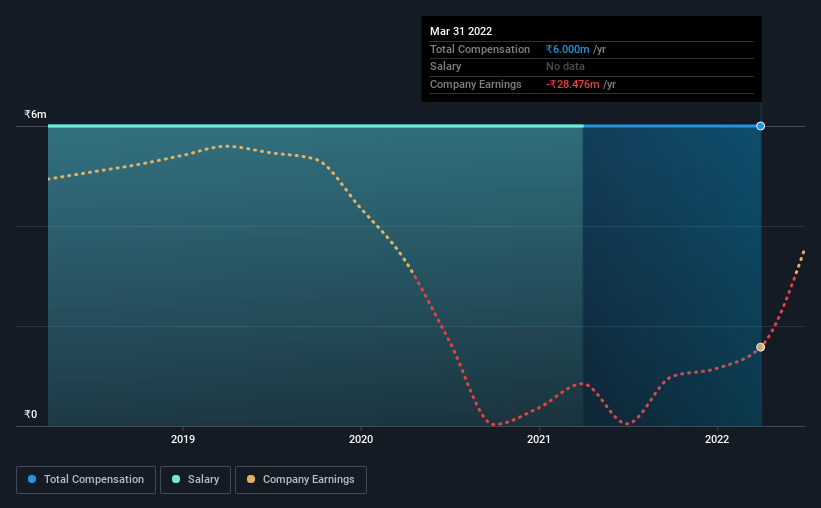Click the No data salary value
The width and height of the screenshot is (821, 508).
(x=565, y=67)
